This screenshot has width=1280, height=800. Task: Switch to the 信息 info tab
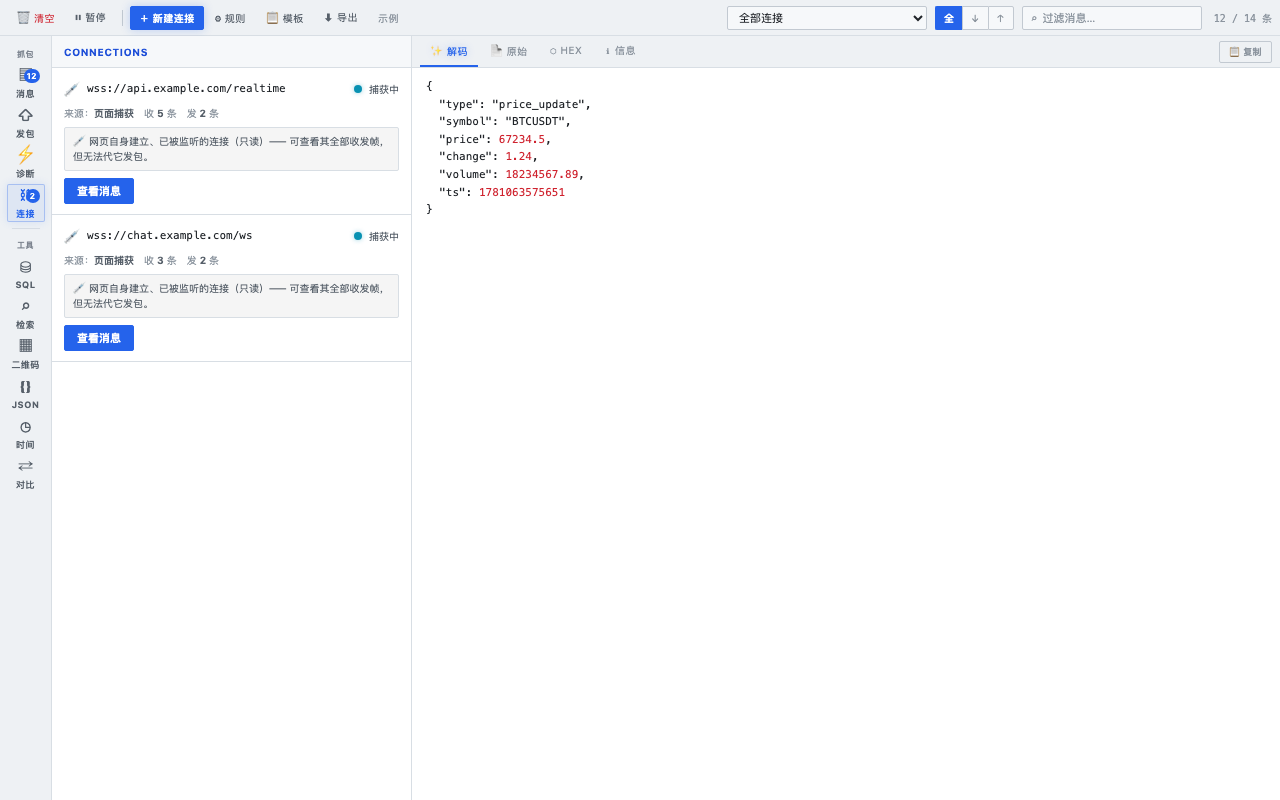(x=620, y=51)
